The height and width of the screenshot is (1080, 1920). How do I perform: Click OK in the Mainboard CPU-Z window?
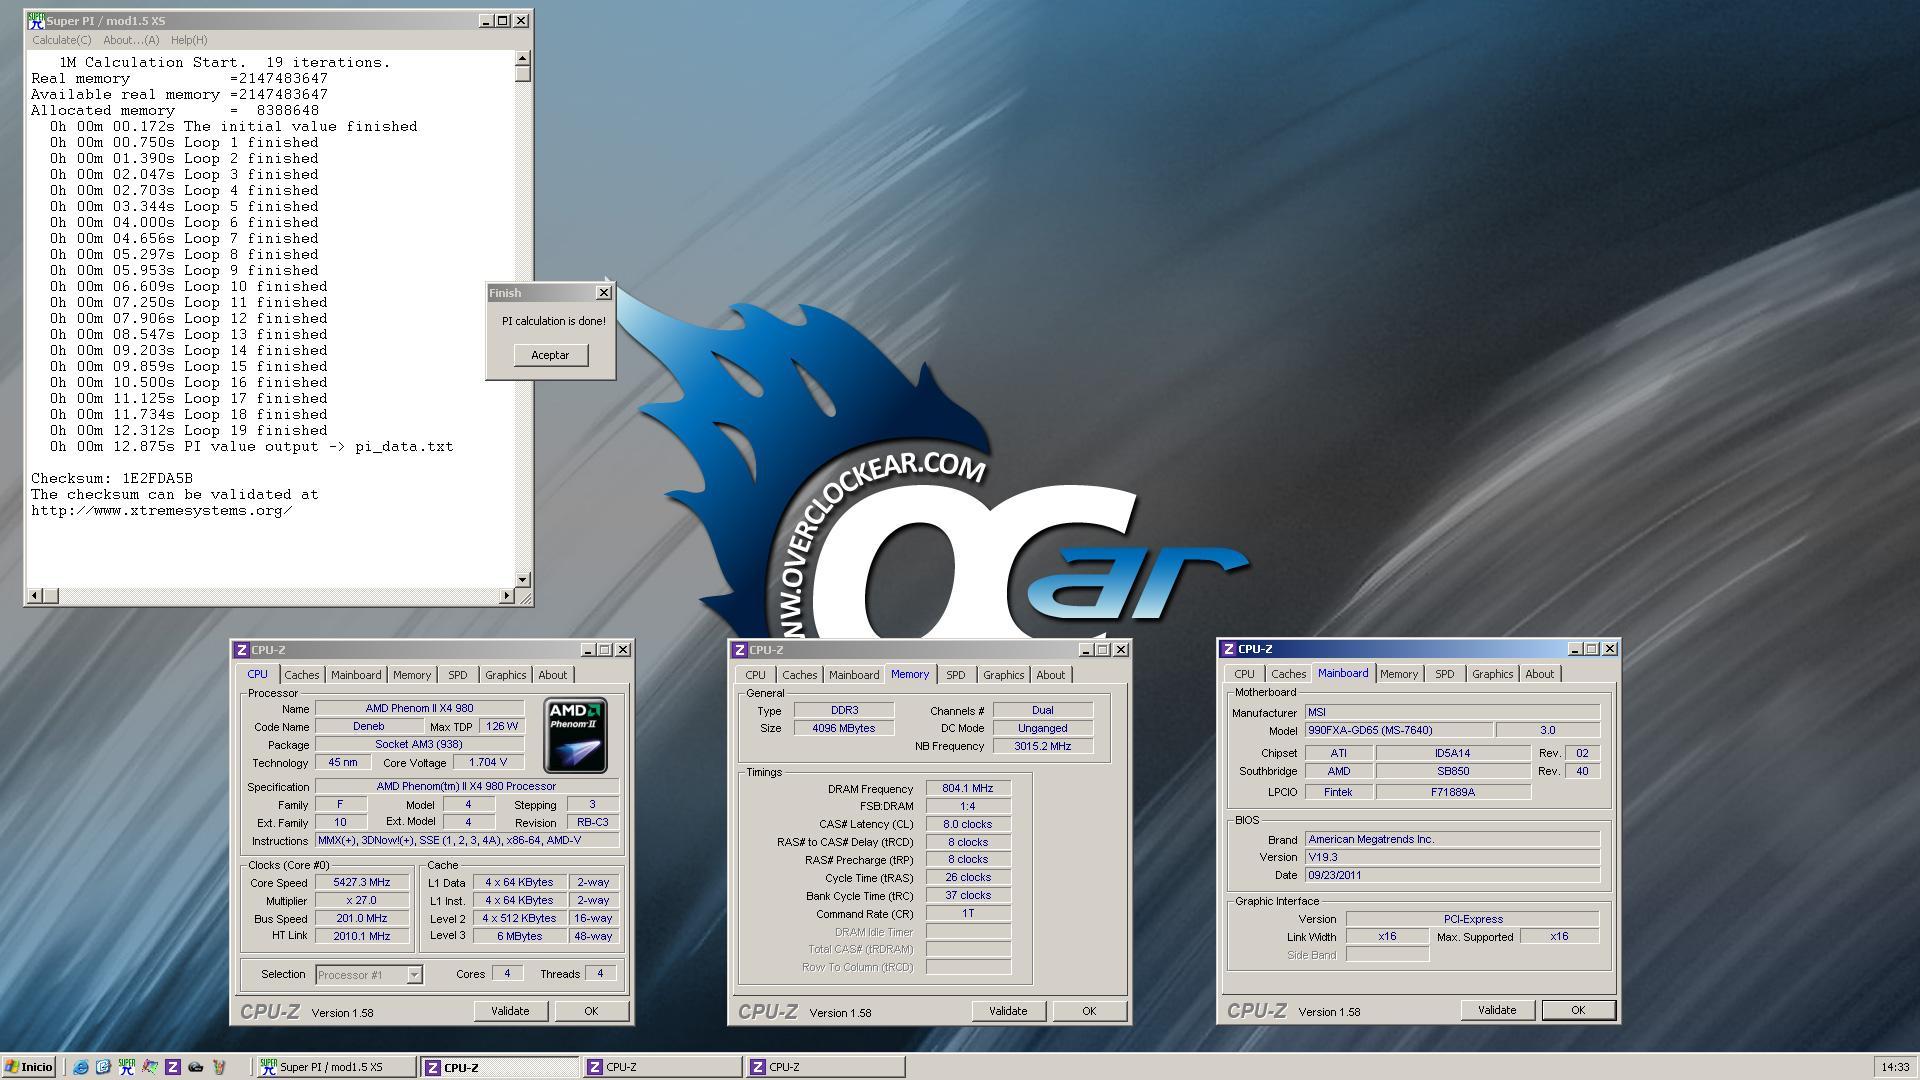click(x=1578, y=1010)
